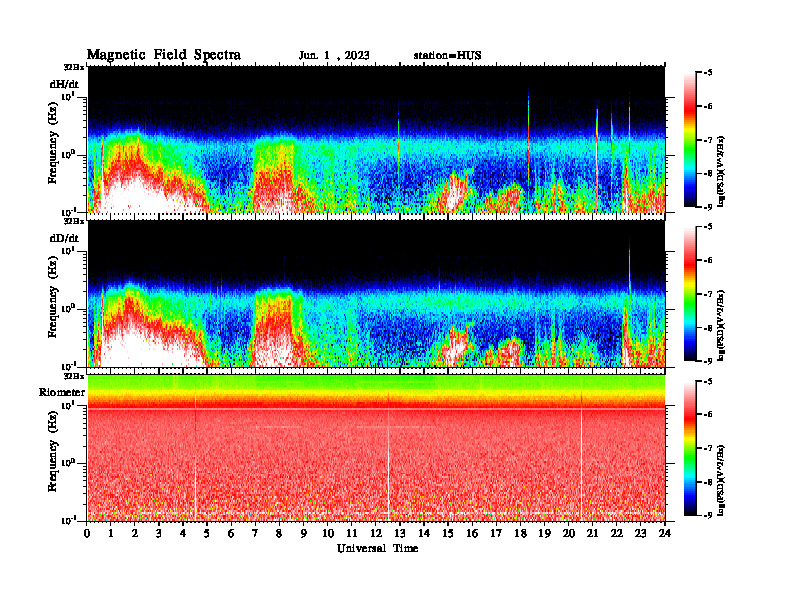Viewport: 792px width, 612px height.
Task: Click the "-9" tick of dH/dt color bar
Action: [707, 207]
